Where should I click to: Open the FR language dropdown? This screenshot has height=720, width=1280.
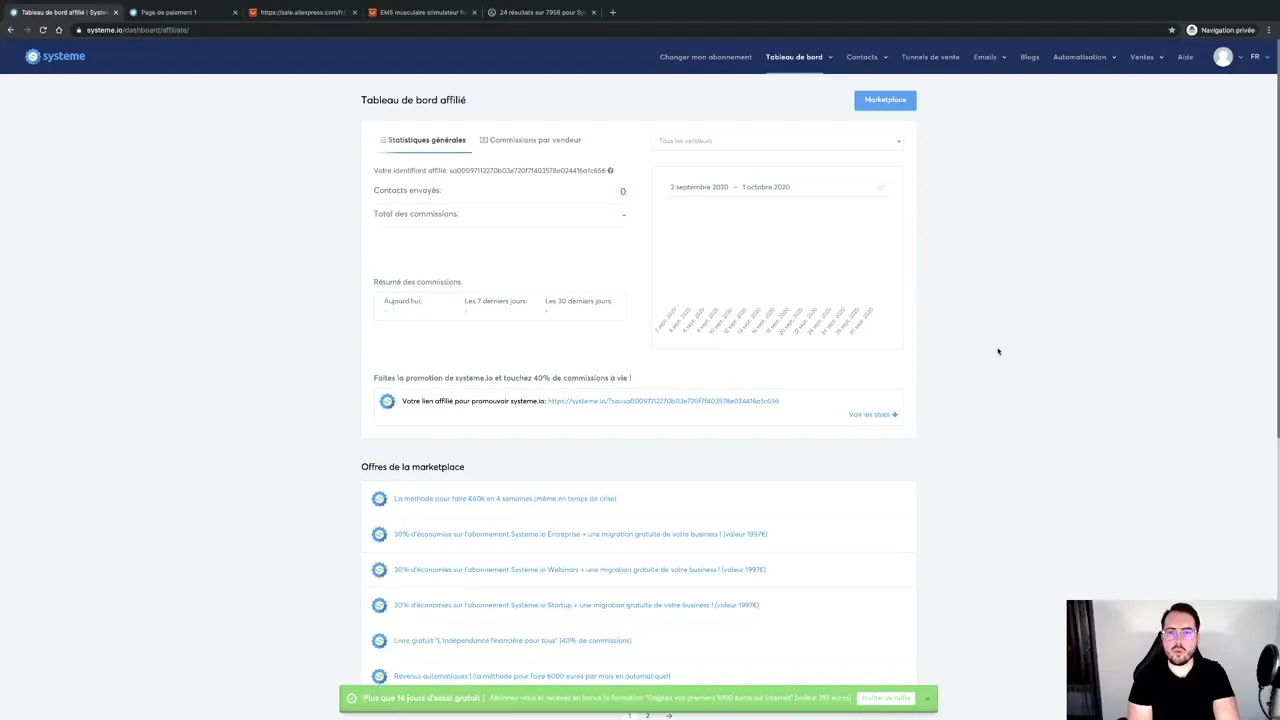pos(1258,57)
